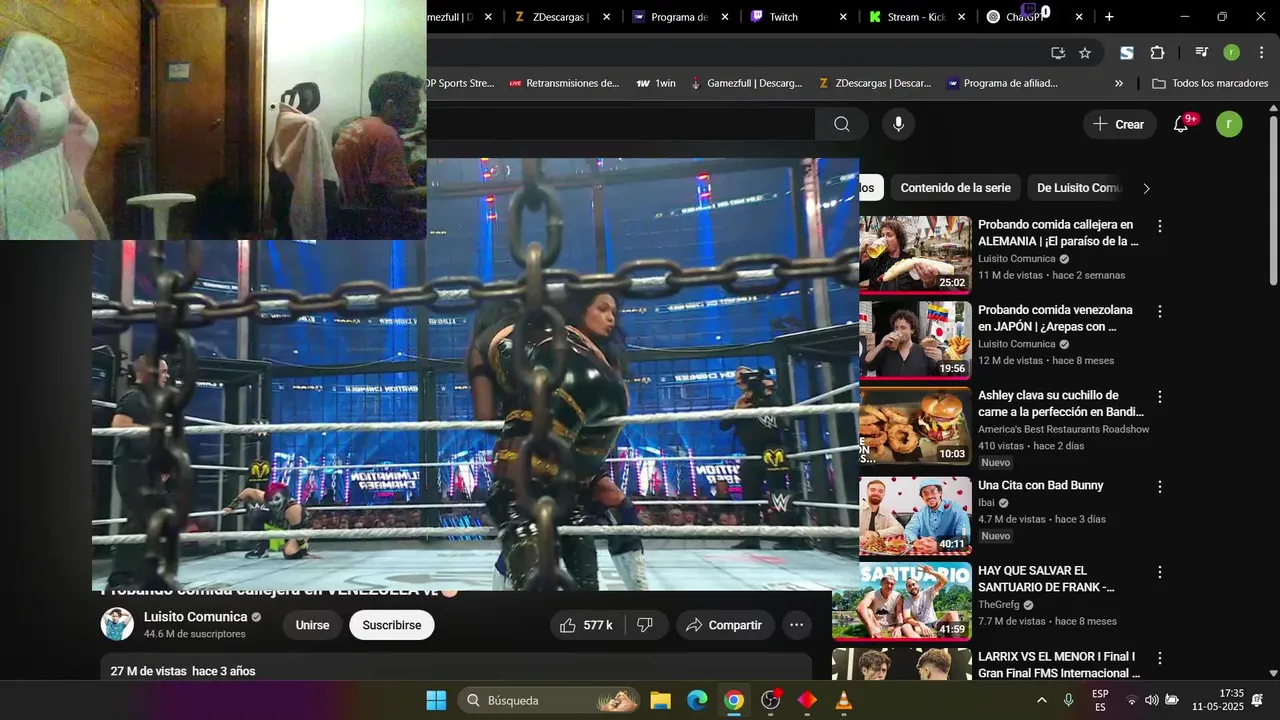Open new browser tab with plus icon
Screen dimensions: 1280x720
1109,16
